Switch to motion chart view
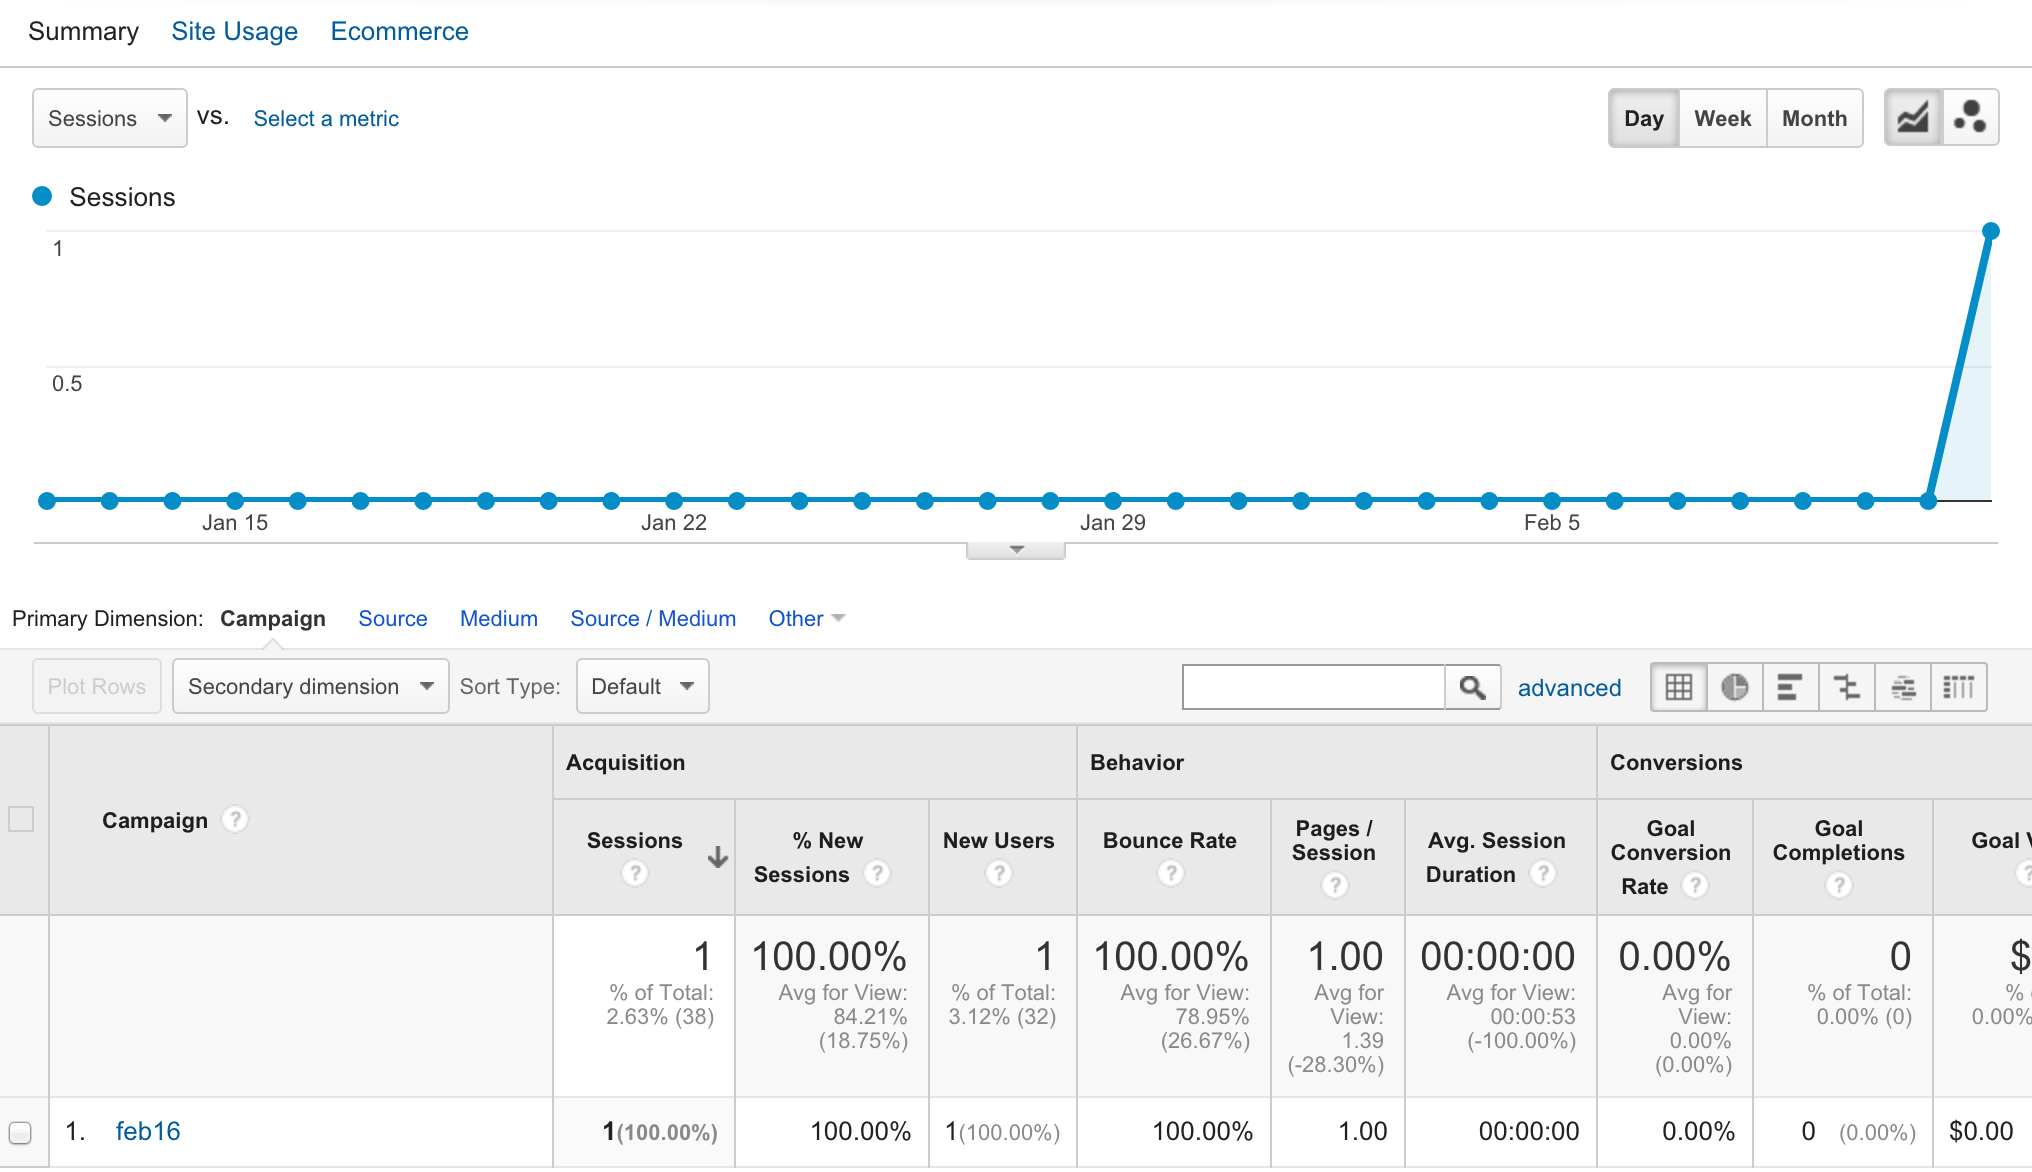 click(1970, 118)
